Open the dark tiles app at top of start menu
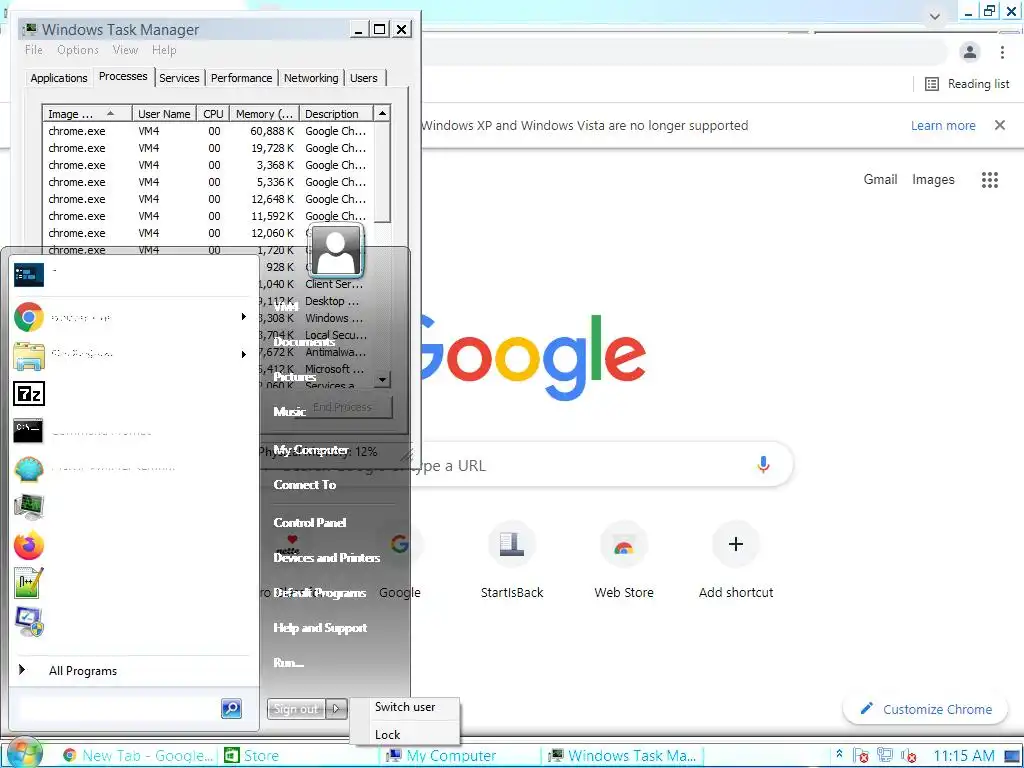This screenshot has width=1024, height=768. tap(29, 275)
